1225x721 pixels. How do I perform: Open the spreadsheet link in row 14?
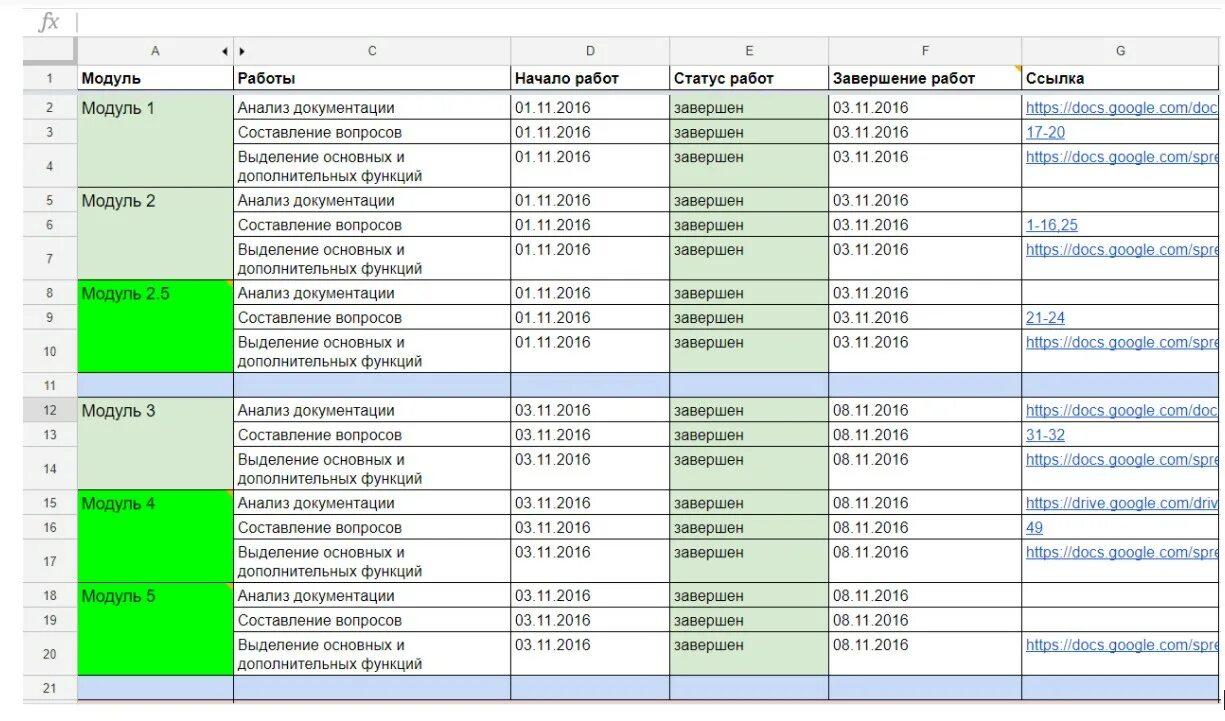click(x=1122, y=460)
